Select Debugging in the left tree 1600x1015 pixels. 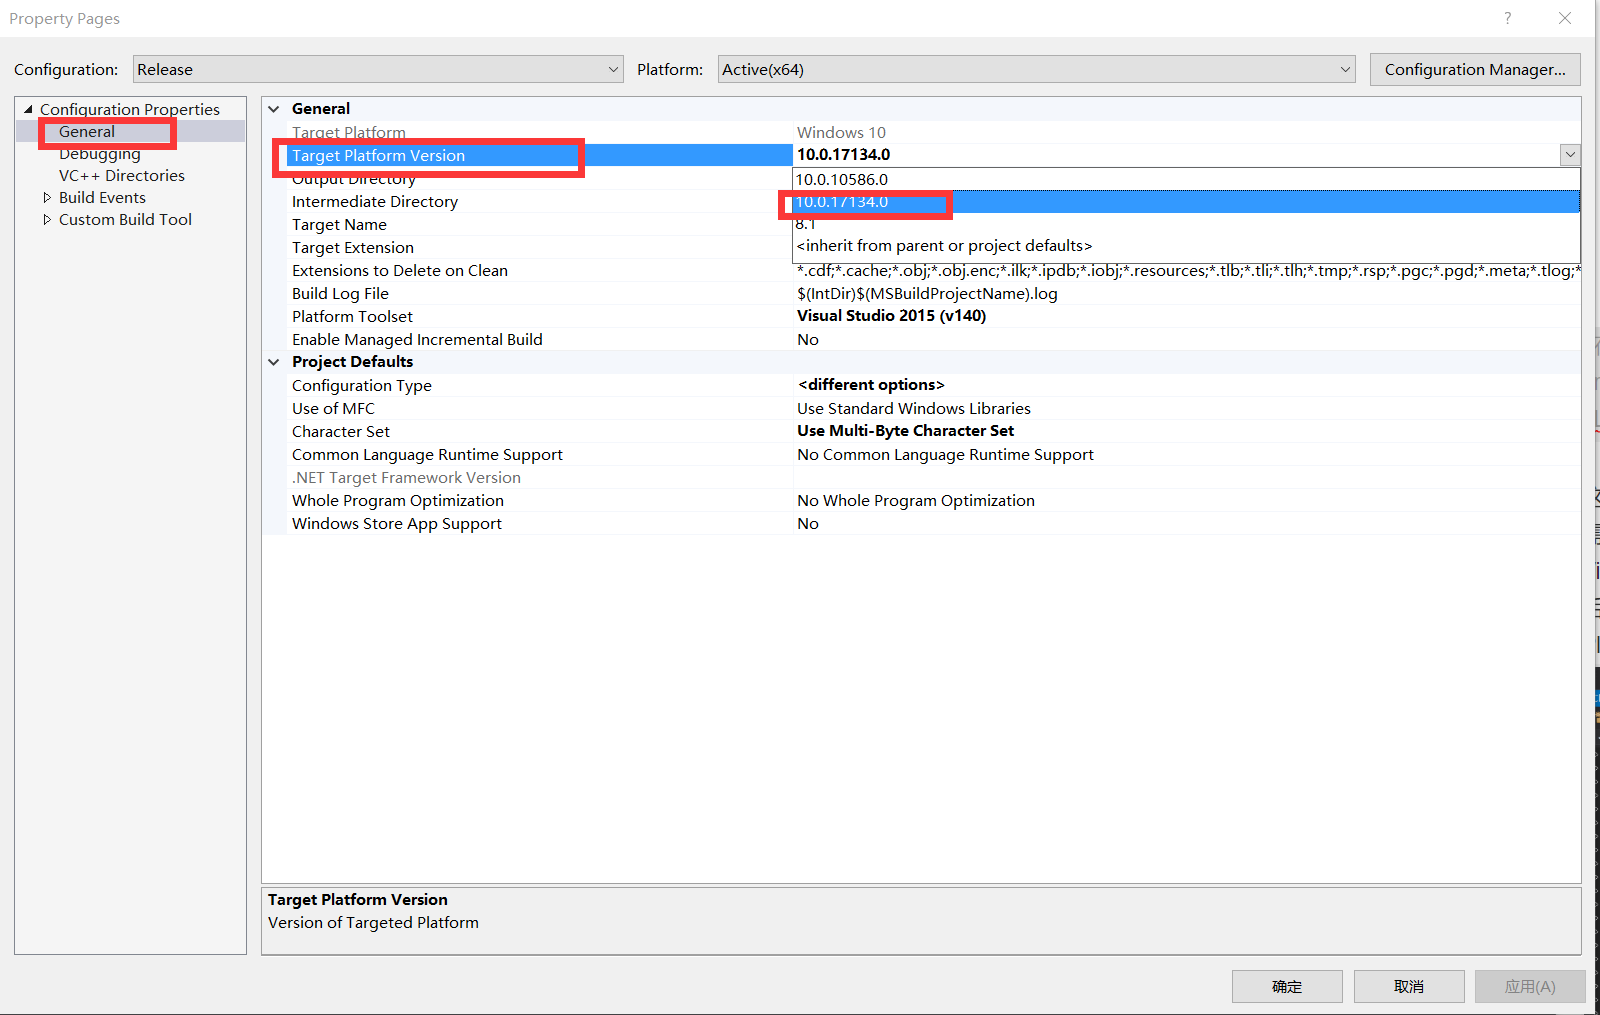[99, 153]
